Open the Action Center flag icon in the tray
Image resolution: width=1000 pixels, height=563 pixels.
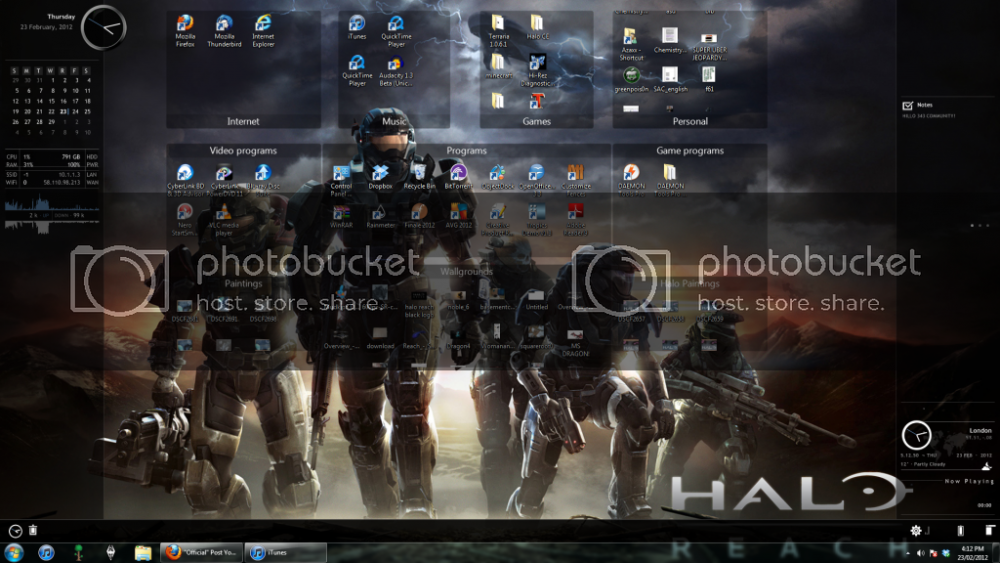click(933, 553)
